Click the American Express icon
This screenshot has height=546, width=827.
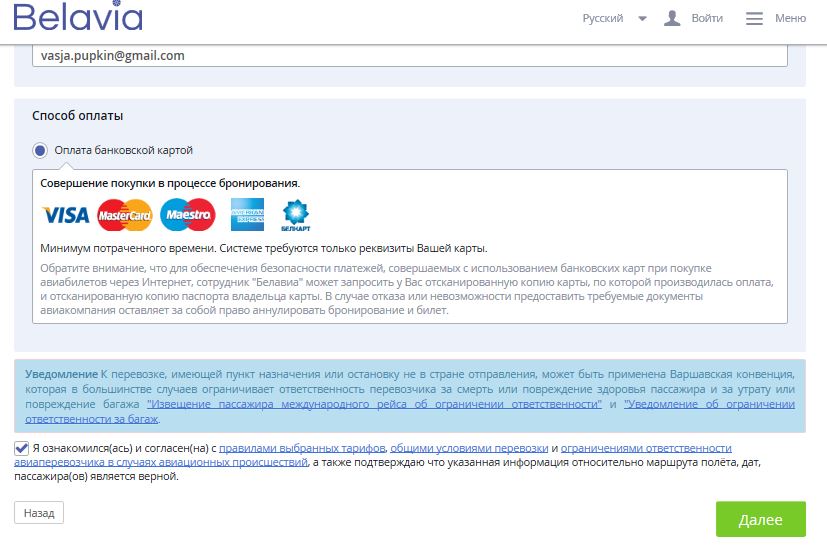coord(247,214)
